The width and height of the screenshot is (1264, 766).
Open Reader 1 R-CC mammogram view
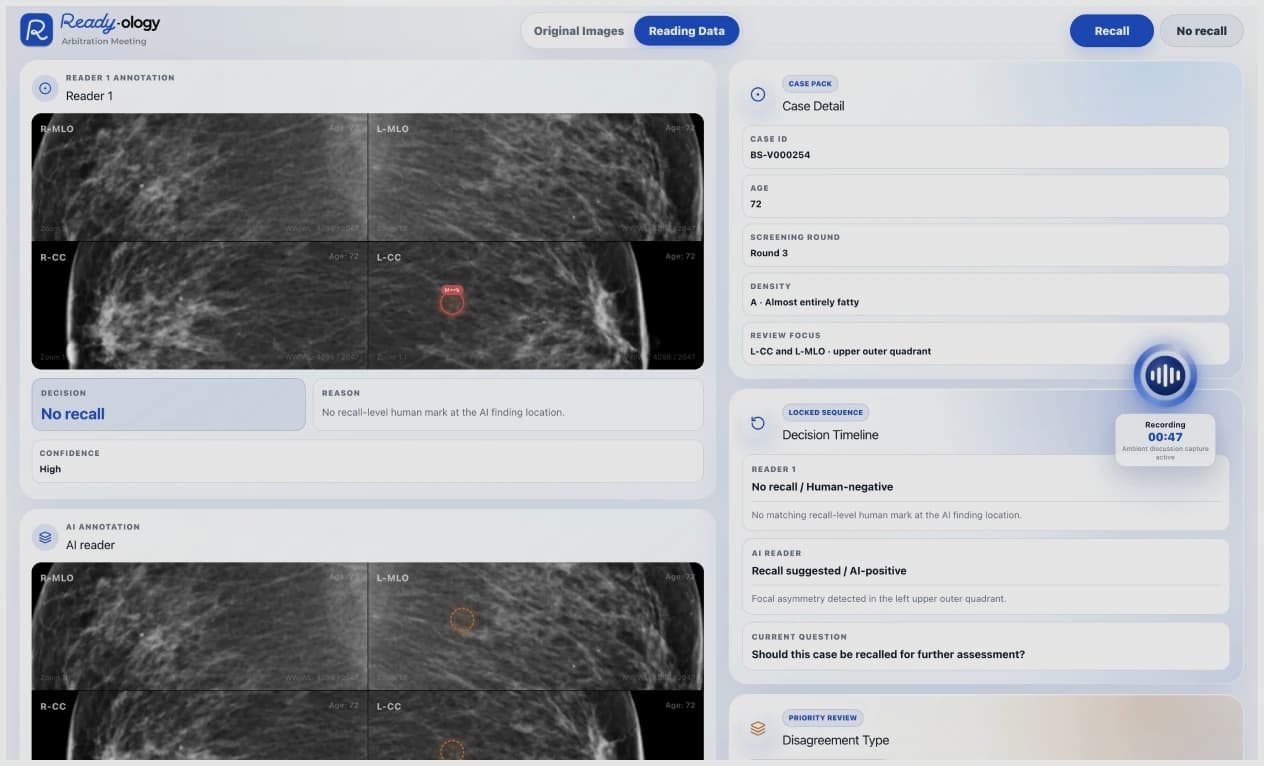click(x=200, y=305)
